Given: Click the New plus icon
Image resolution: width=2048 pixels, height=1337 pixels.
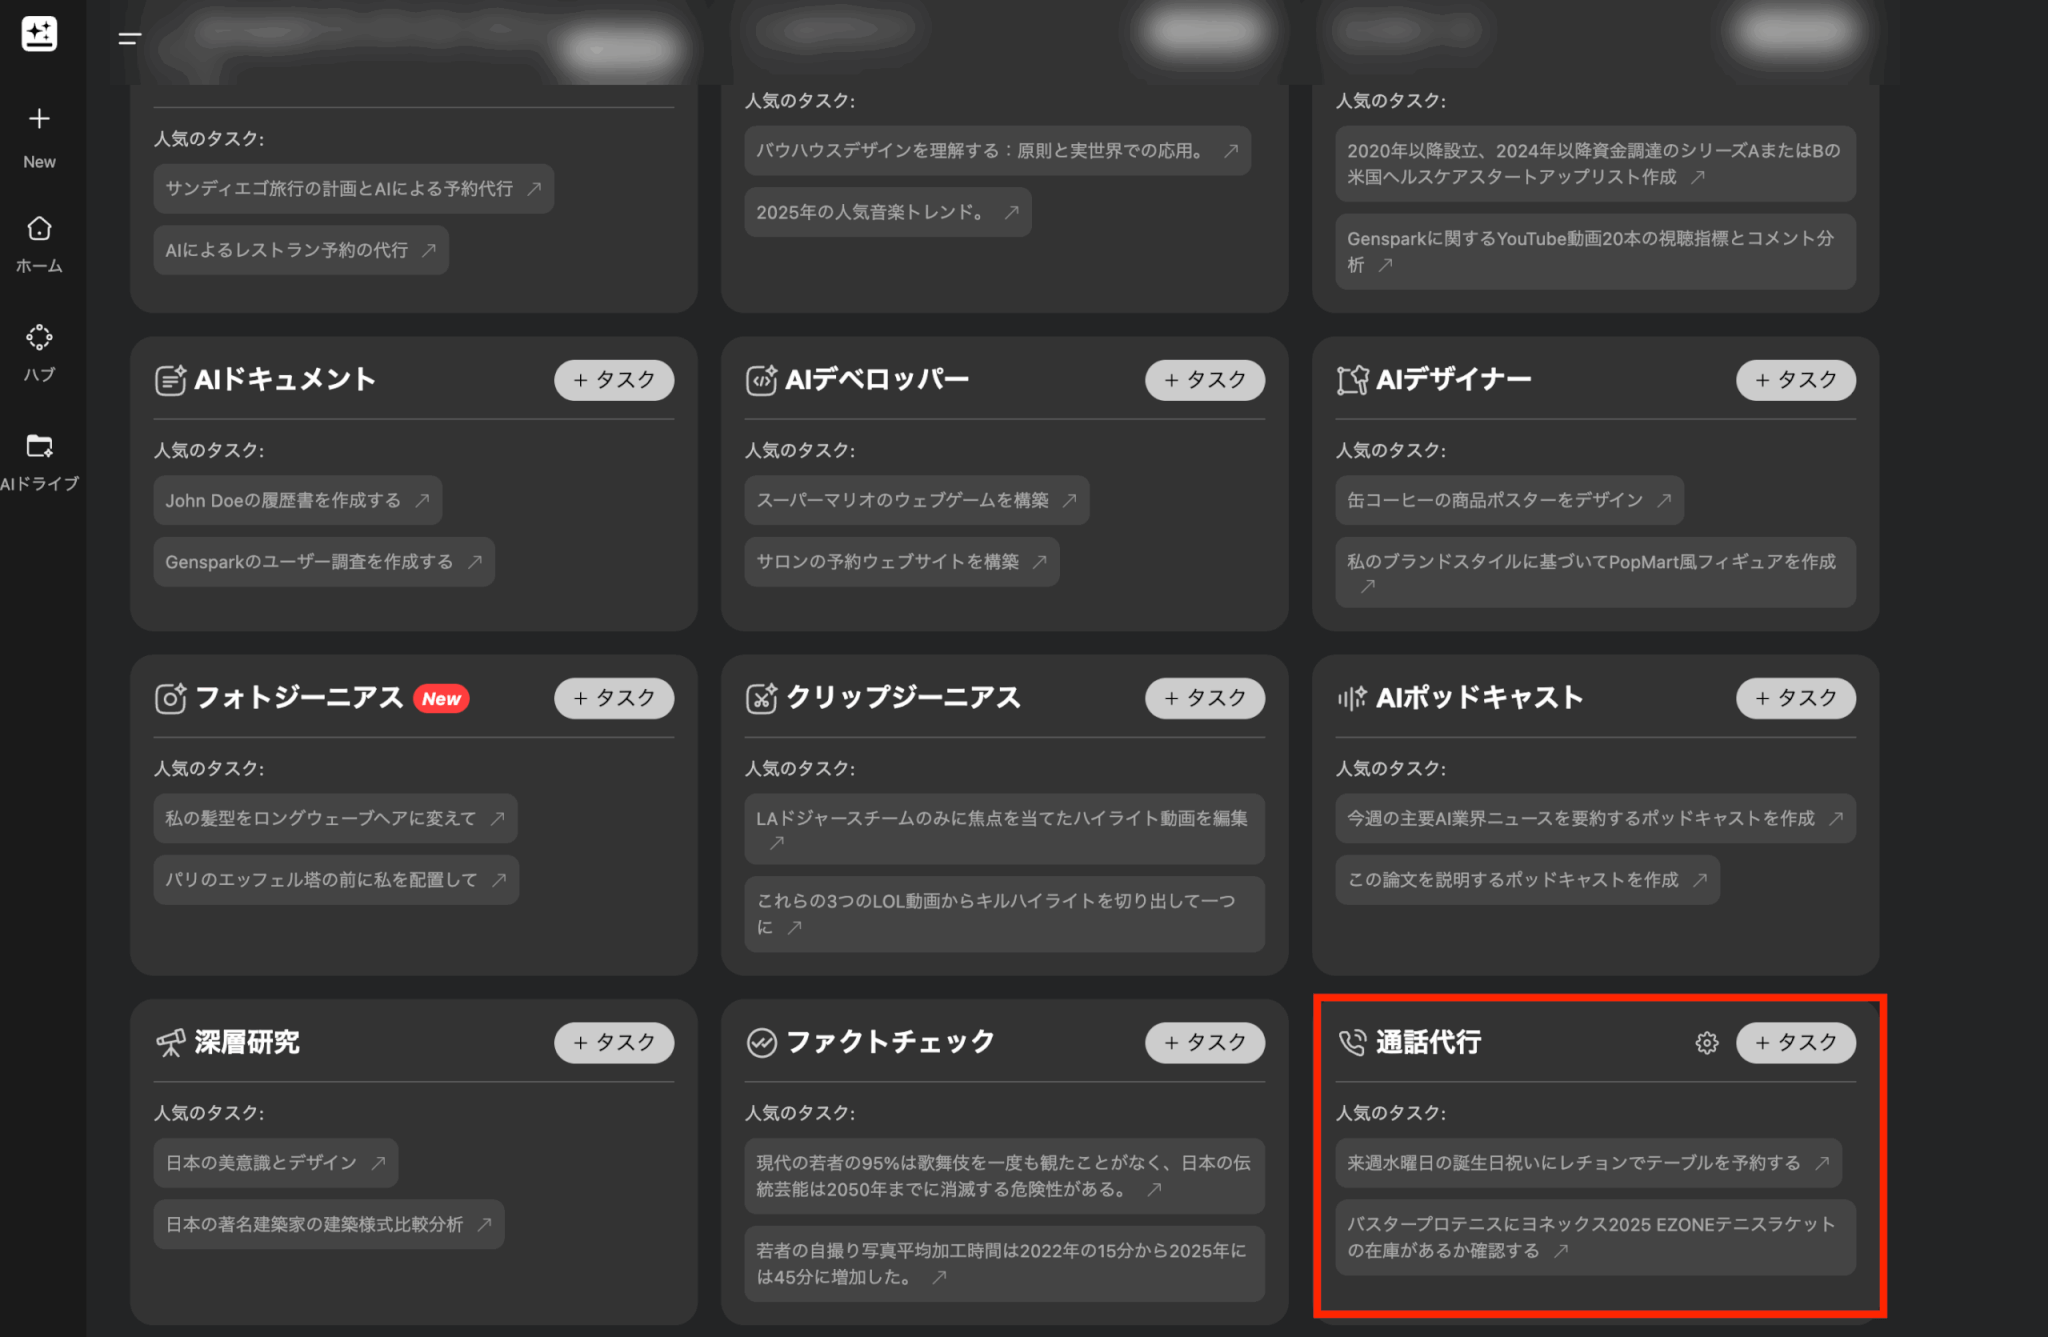Looking at the screenshot, I should pos(39,119).
